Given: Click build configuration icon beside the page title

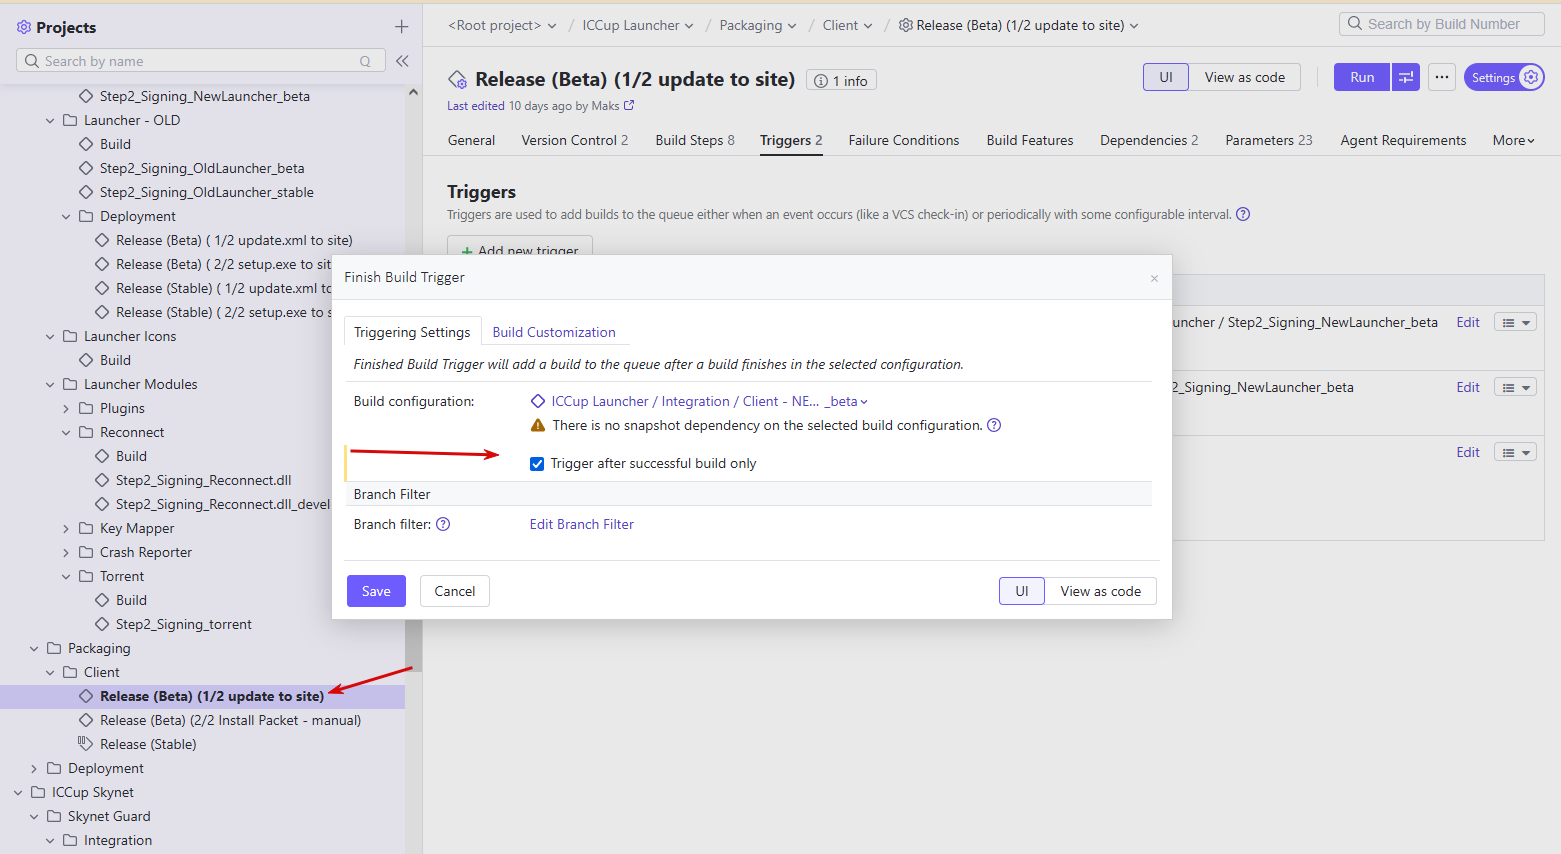Looking at the screenshot, I should 457,79.
